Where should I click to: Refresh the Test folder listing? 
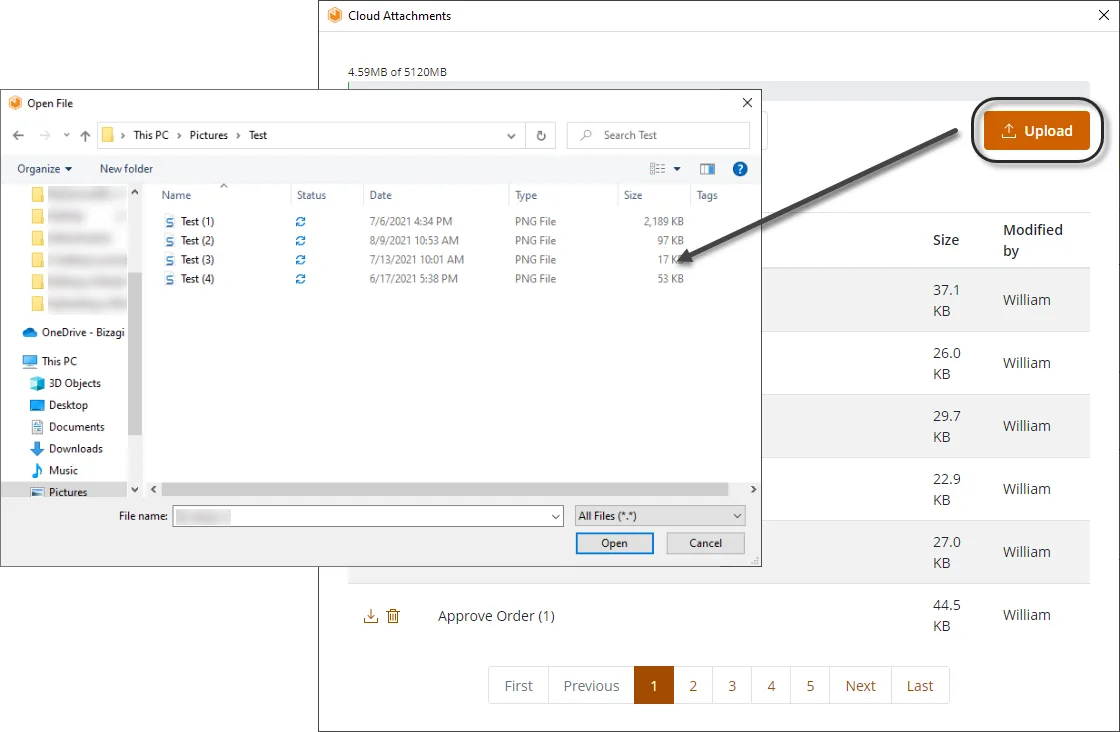541,135
